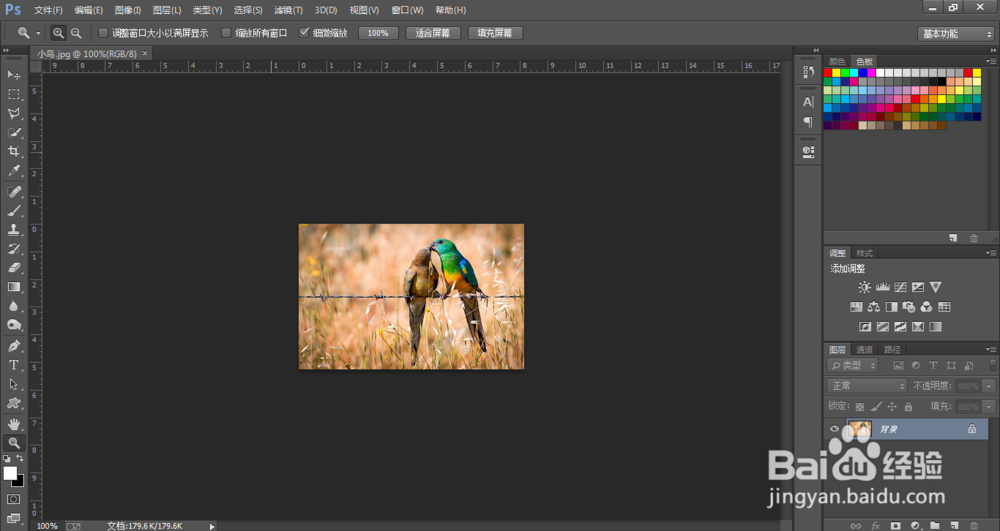Screen dimensions: 1000x531
Task: Toggle lock all padlock in 锁定 row
Action: (x=908, y=407)
